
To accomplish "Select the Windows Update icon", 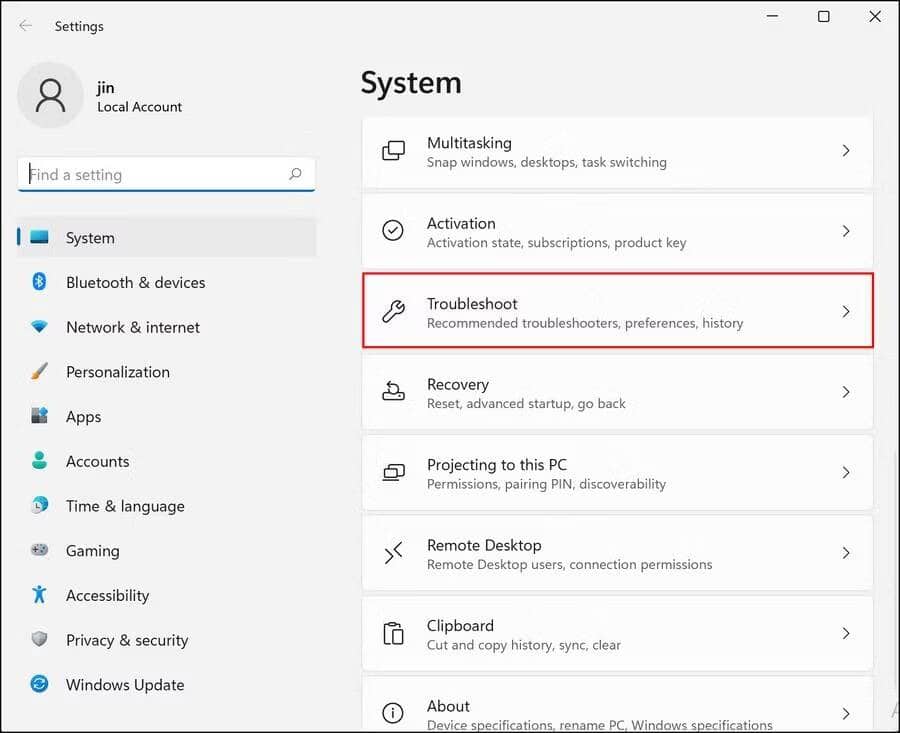I will click(38, 685).
